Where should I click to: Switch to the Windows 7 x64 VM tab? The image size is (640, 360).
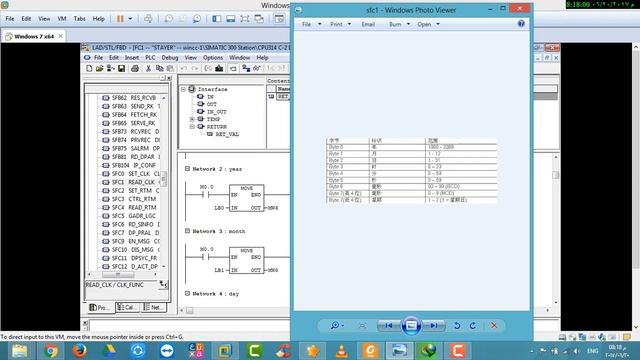coord(33,36)
